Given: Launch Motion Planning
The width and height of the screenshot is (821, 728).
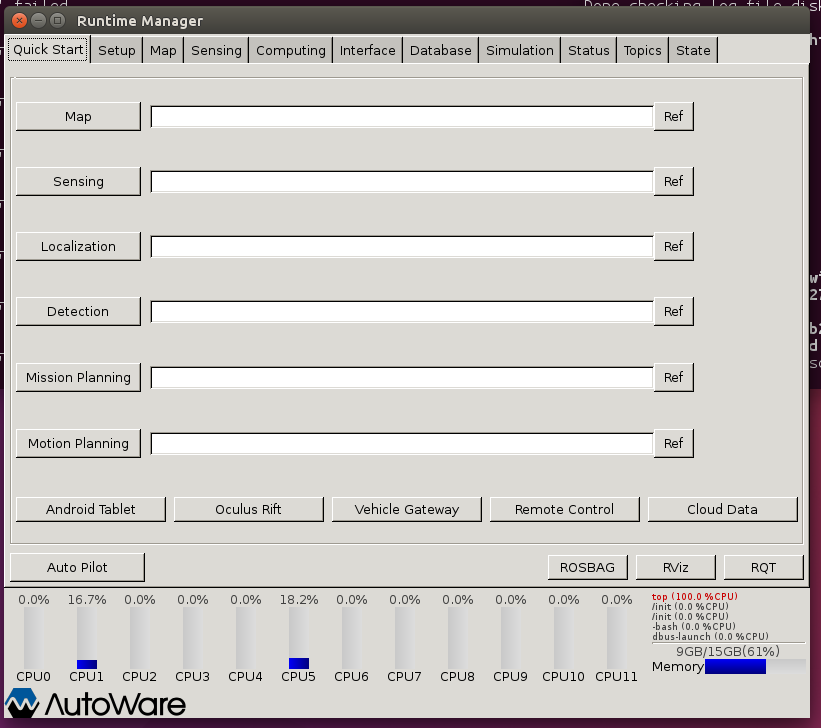Looking at the screenshot, I should pyautogui.click(x=78, y=443).
